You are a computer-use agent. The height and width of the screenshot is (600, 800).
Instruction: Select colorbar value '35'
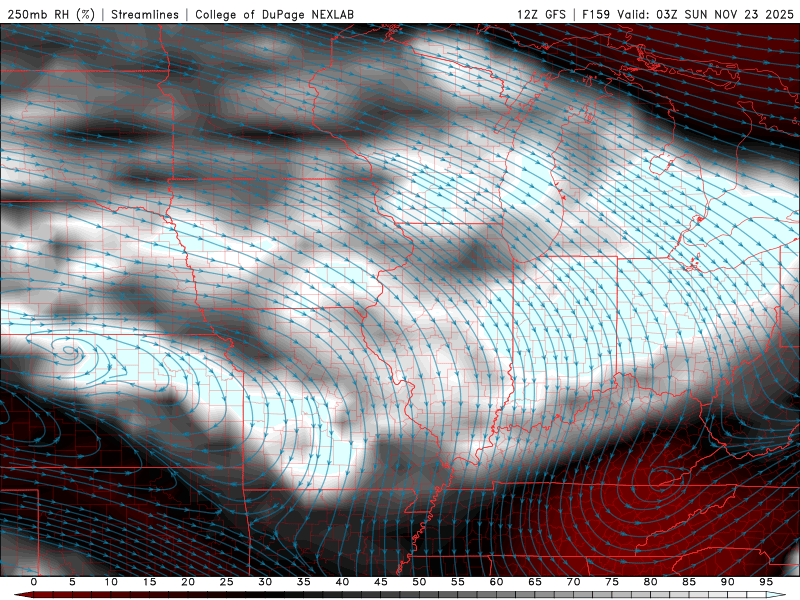point(304,582)
